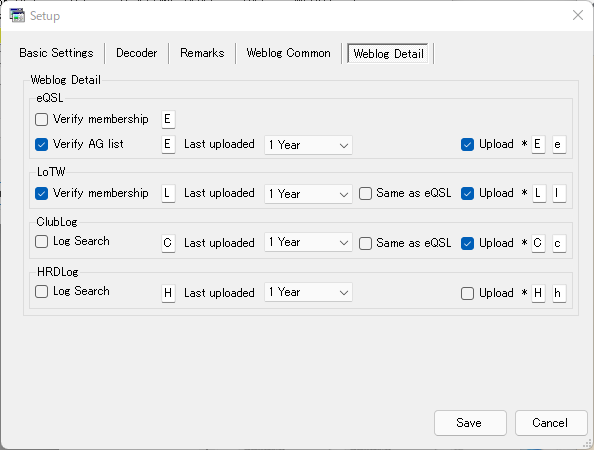Click the 'HRDLog' group label
The height and width of the screenshot is (450, 594).
coord(58,272)
